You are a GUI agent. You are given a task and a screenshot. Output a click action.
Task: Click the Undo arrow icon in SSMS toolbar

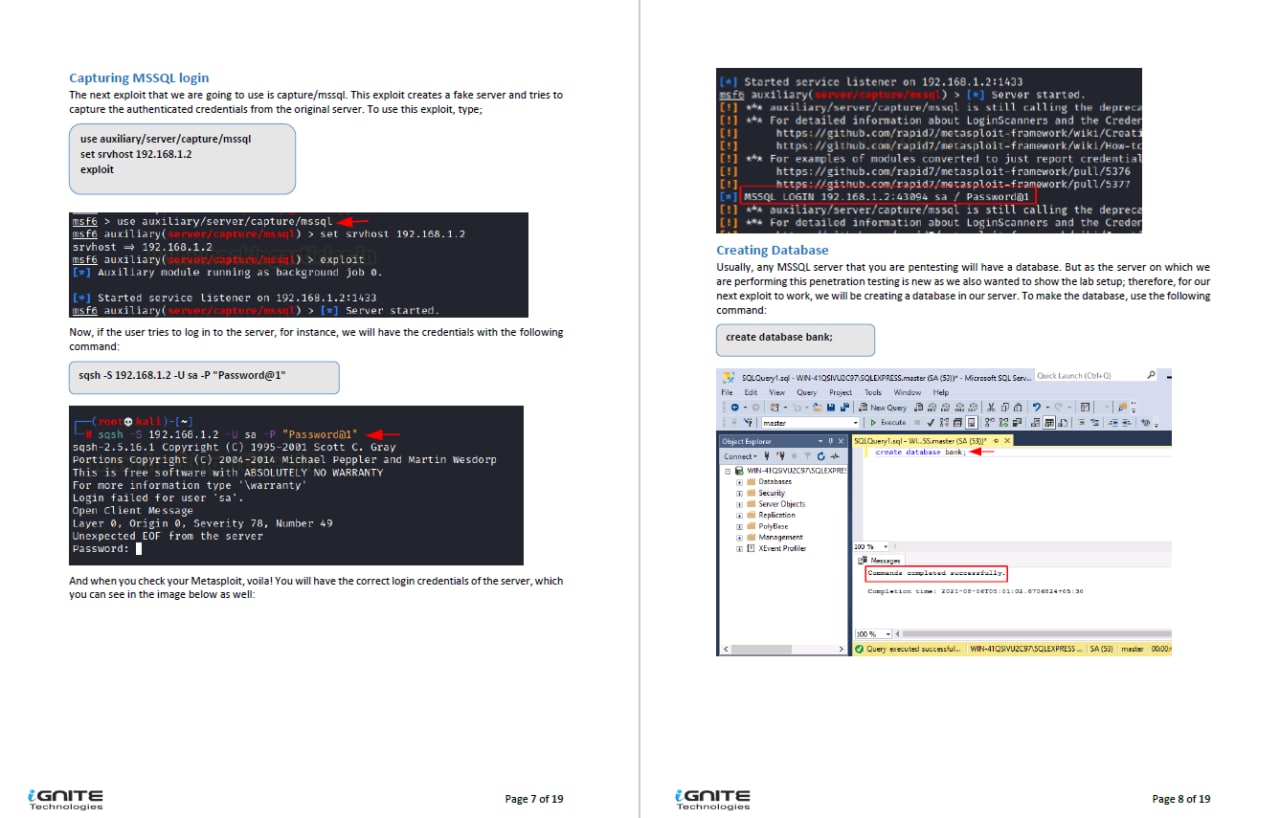pyautogui.click(x=1036, y=408)
